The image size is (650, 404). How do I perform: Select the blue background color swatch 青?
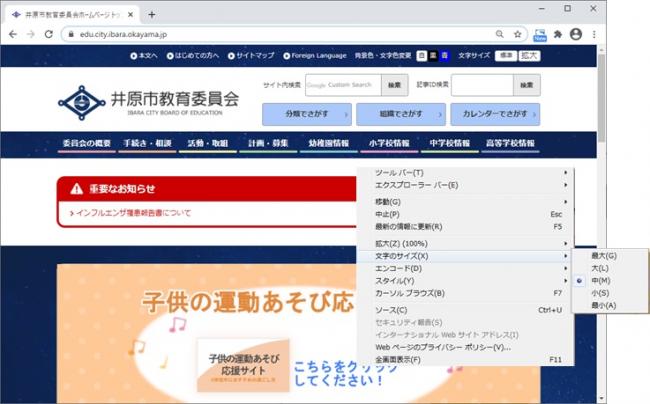[x=444, y=56]
